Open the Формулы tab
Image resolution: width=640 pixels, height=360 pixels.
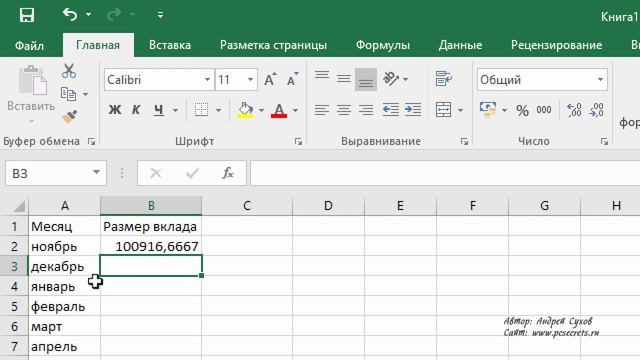point(382,45)
